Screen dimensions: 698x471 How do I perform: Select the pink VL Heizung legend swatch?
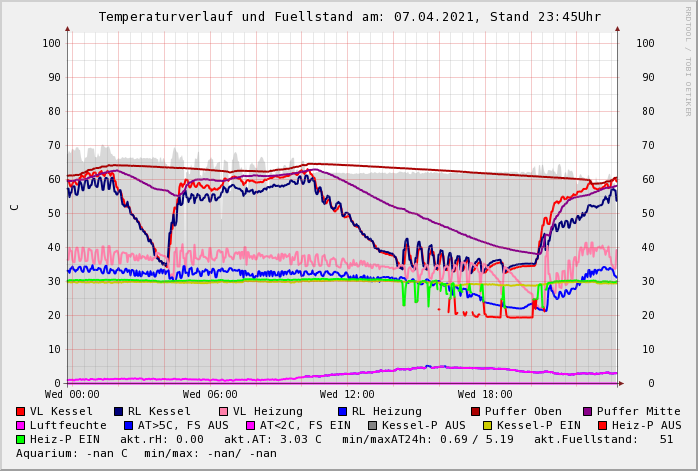[x=224, y=411]
